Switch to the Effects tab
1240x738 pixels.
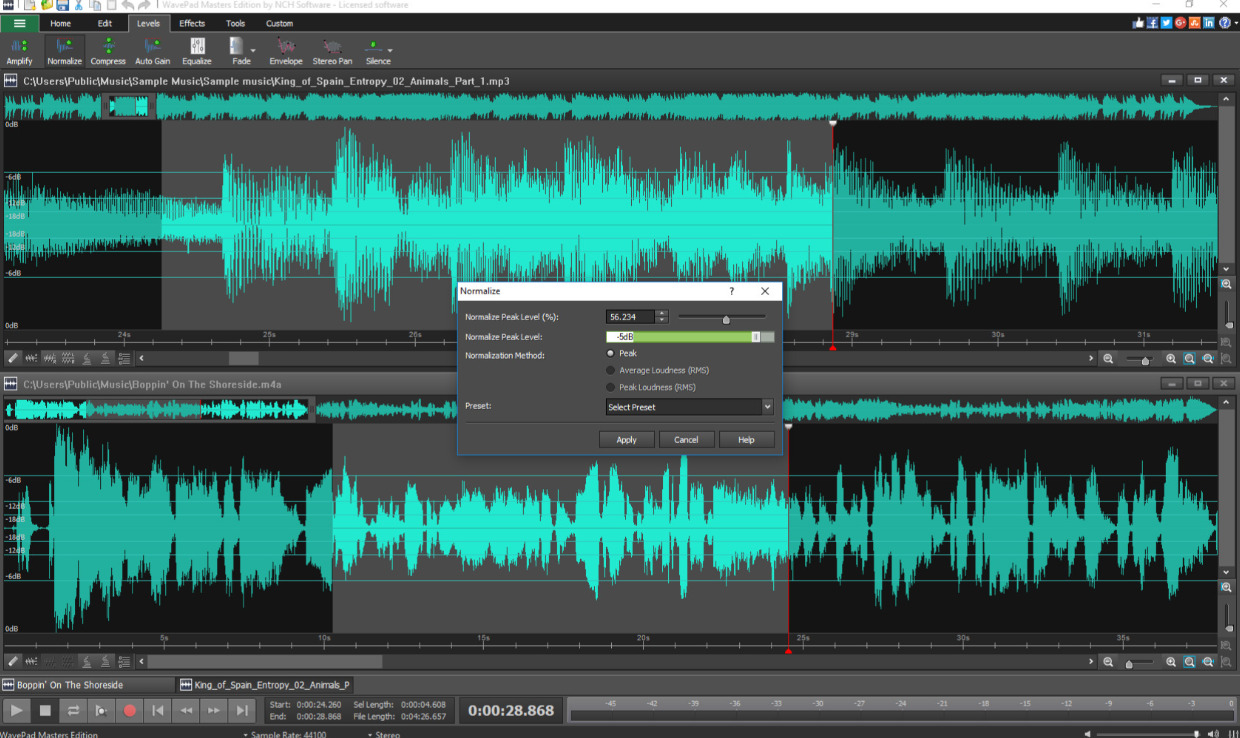(192, 23)
